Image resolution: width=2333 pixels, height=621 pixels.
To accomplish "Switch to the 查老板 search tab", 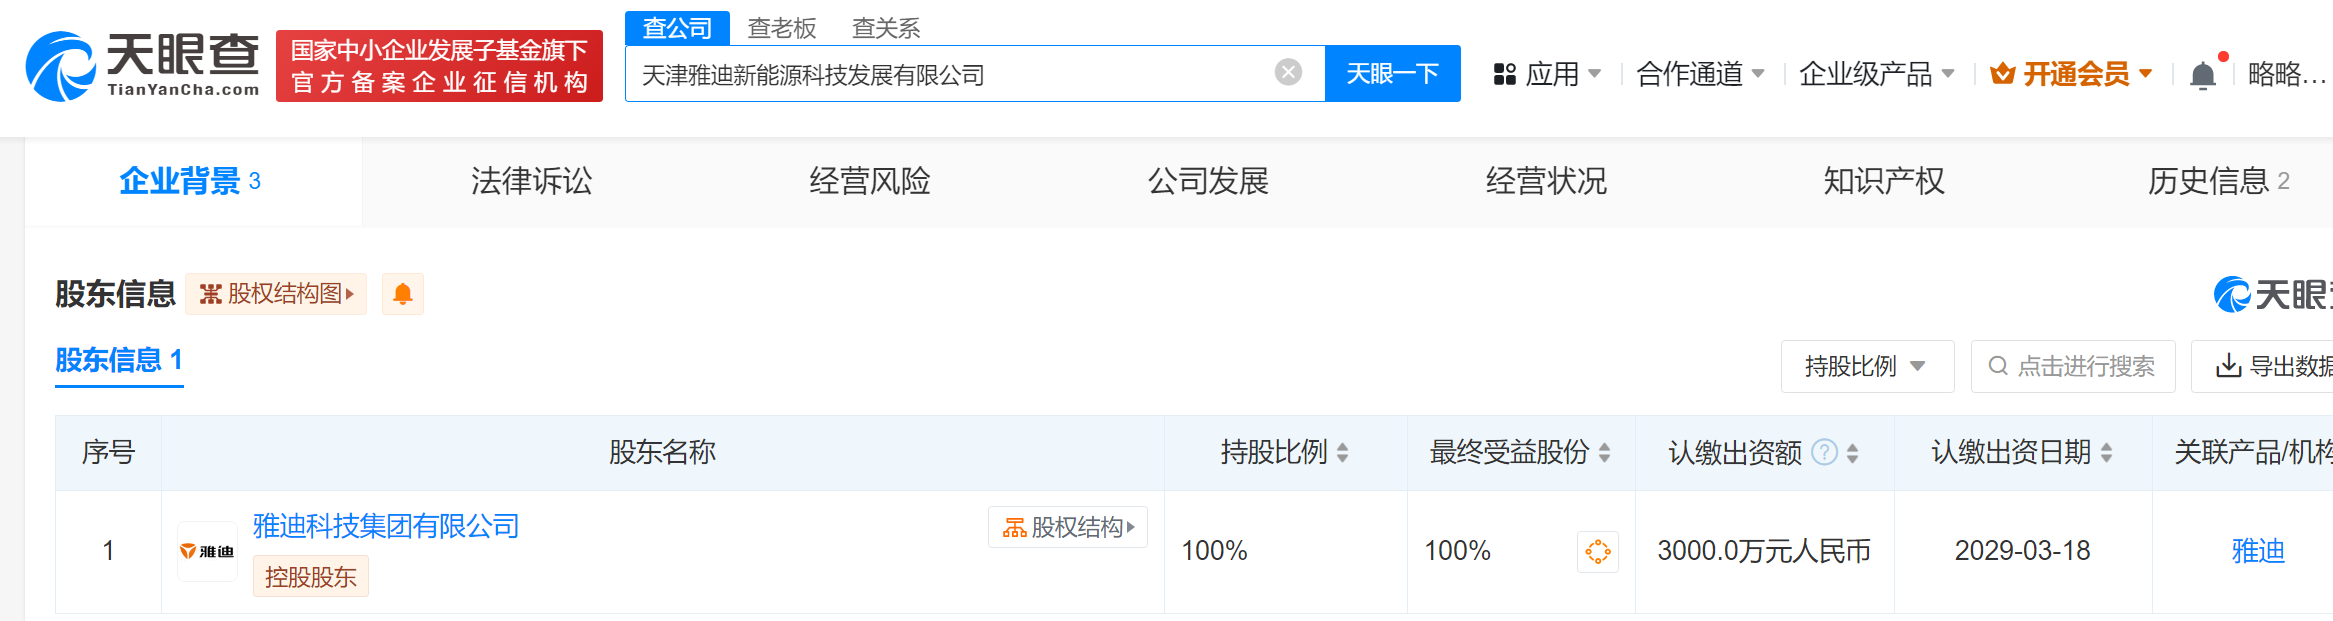I will pos(782,28).
